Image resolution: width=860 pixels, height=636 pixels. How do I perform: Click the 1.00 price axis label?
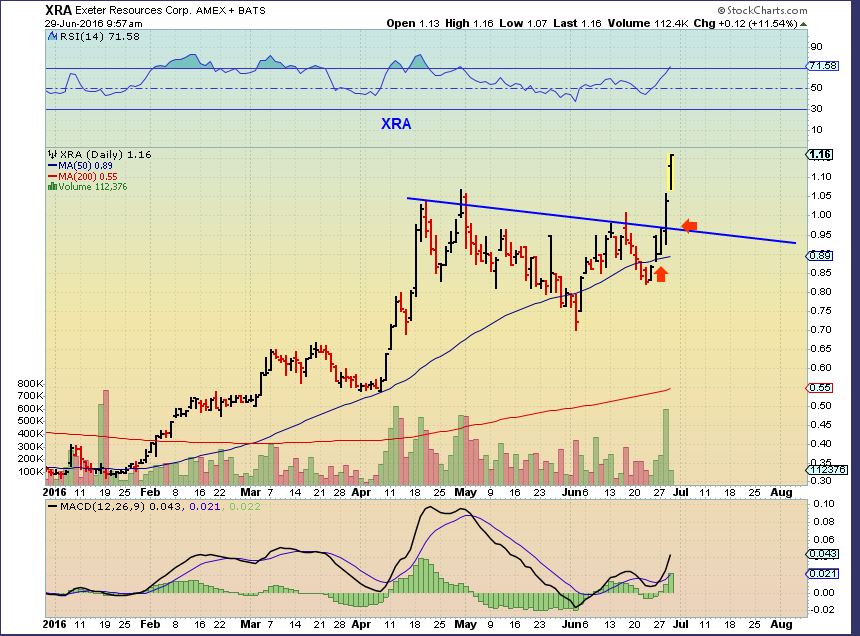pyautogui.click(x=821, y=214)
